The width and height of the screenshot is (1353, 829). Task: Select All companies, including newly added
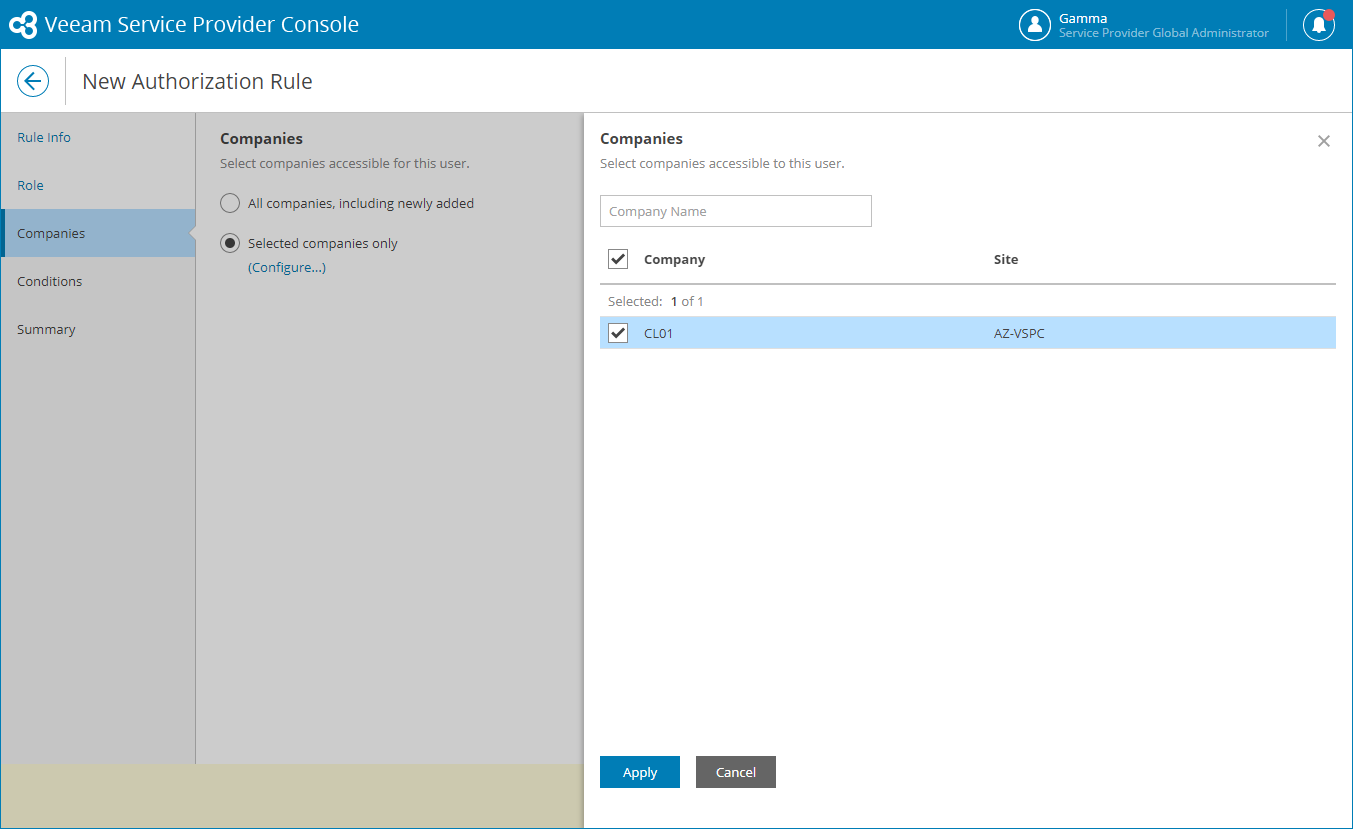pyautogui.click(x=230, y=203)
